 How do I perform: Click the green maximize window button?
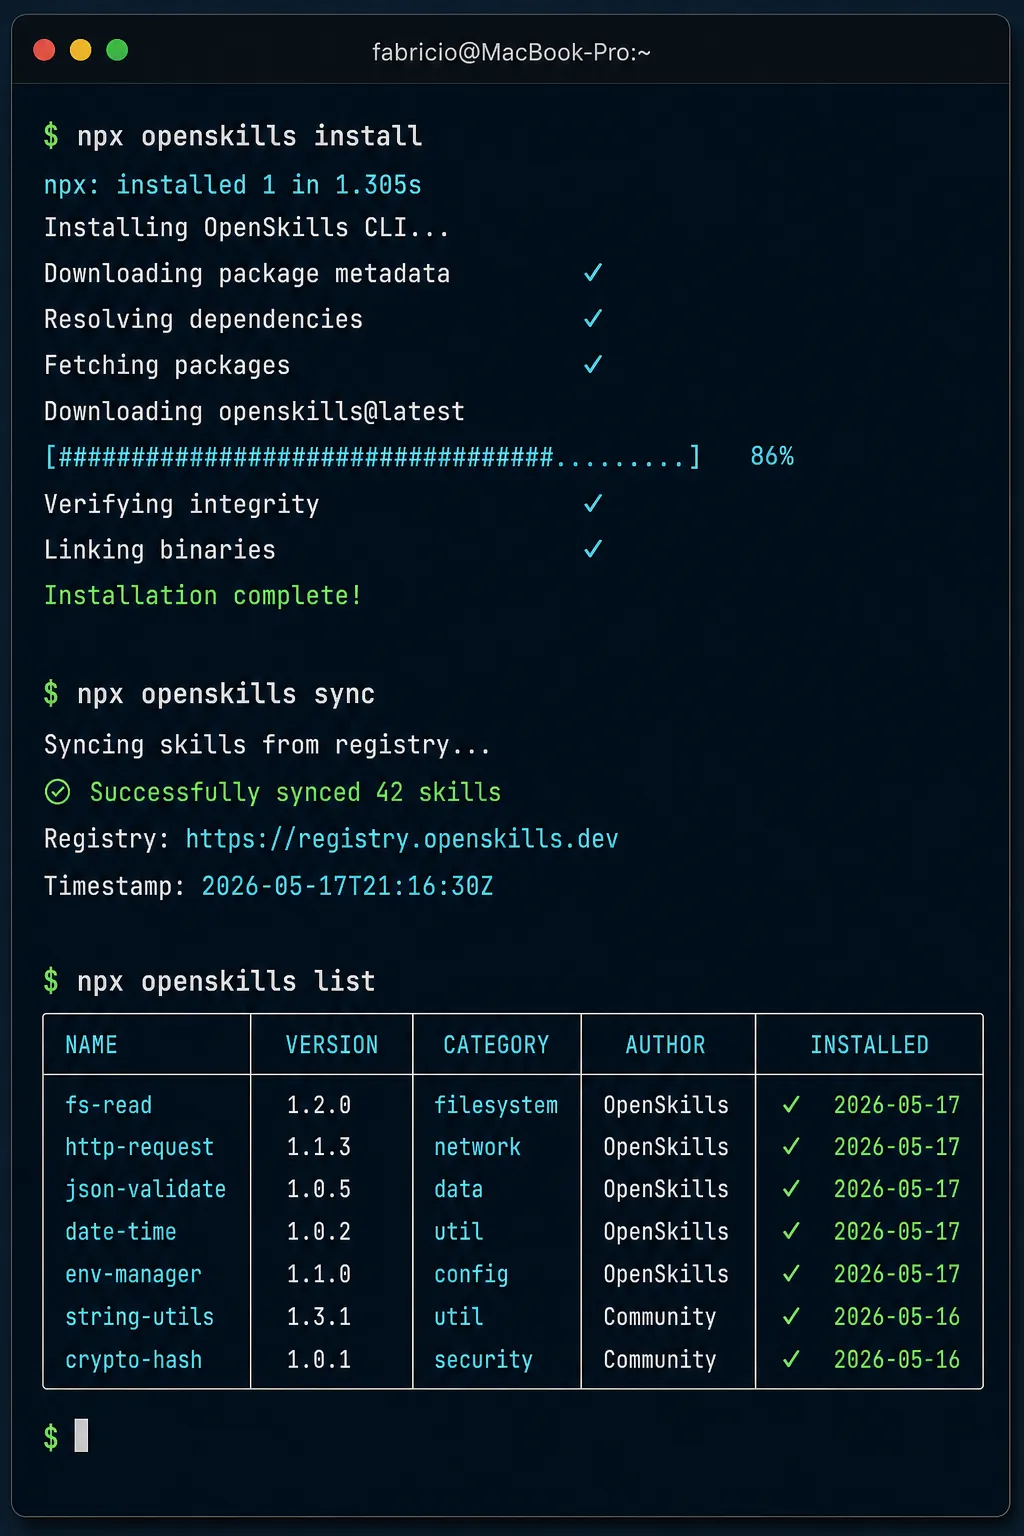117,50
